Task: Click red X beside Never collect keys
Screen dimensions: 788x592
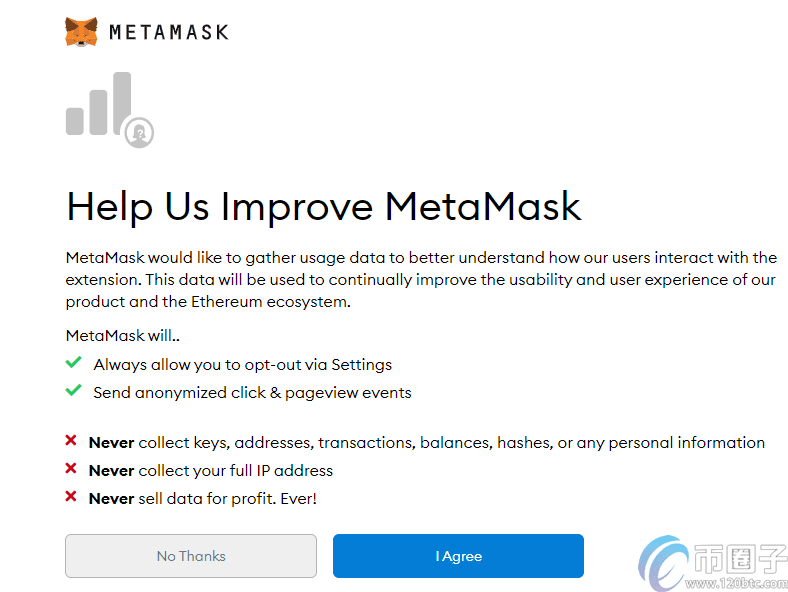Action: [71, 441]
